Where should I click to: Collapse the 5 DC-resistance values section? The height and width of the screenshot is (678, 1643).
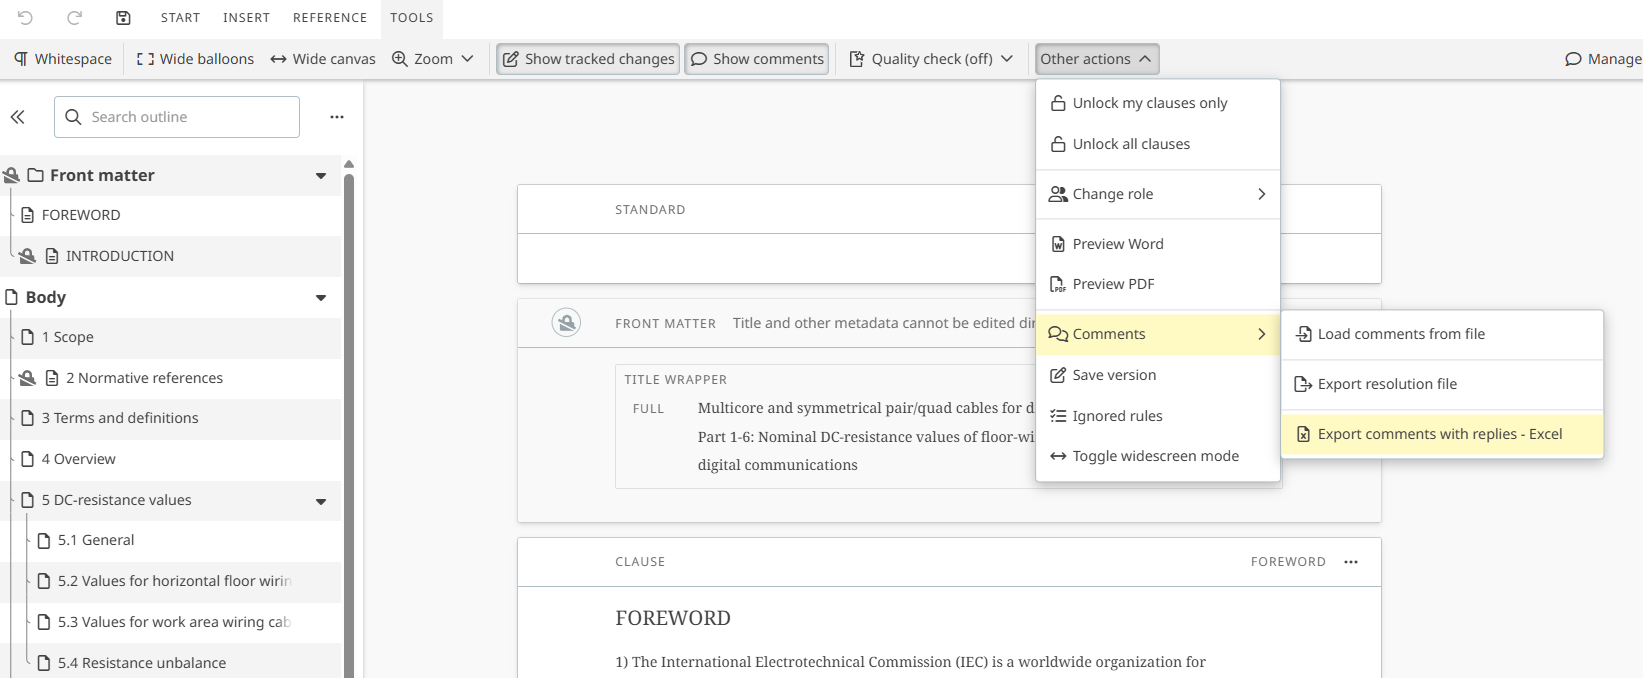click(321, 501)
